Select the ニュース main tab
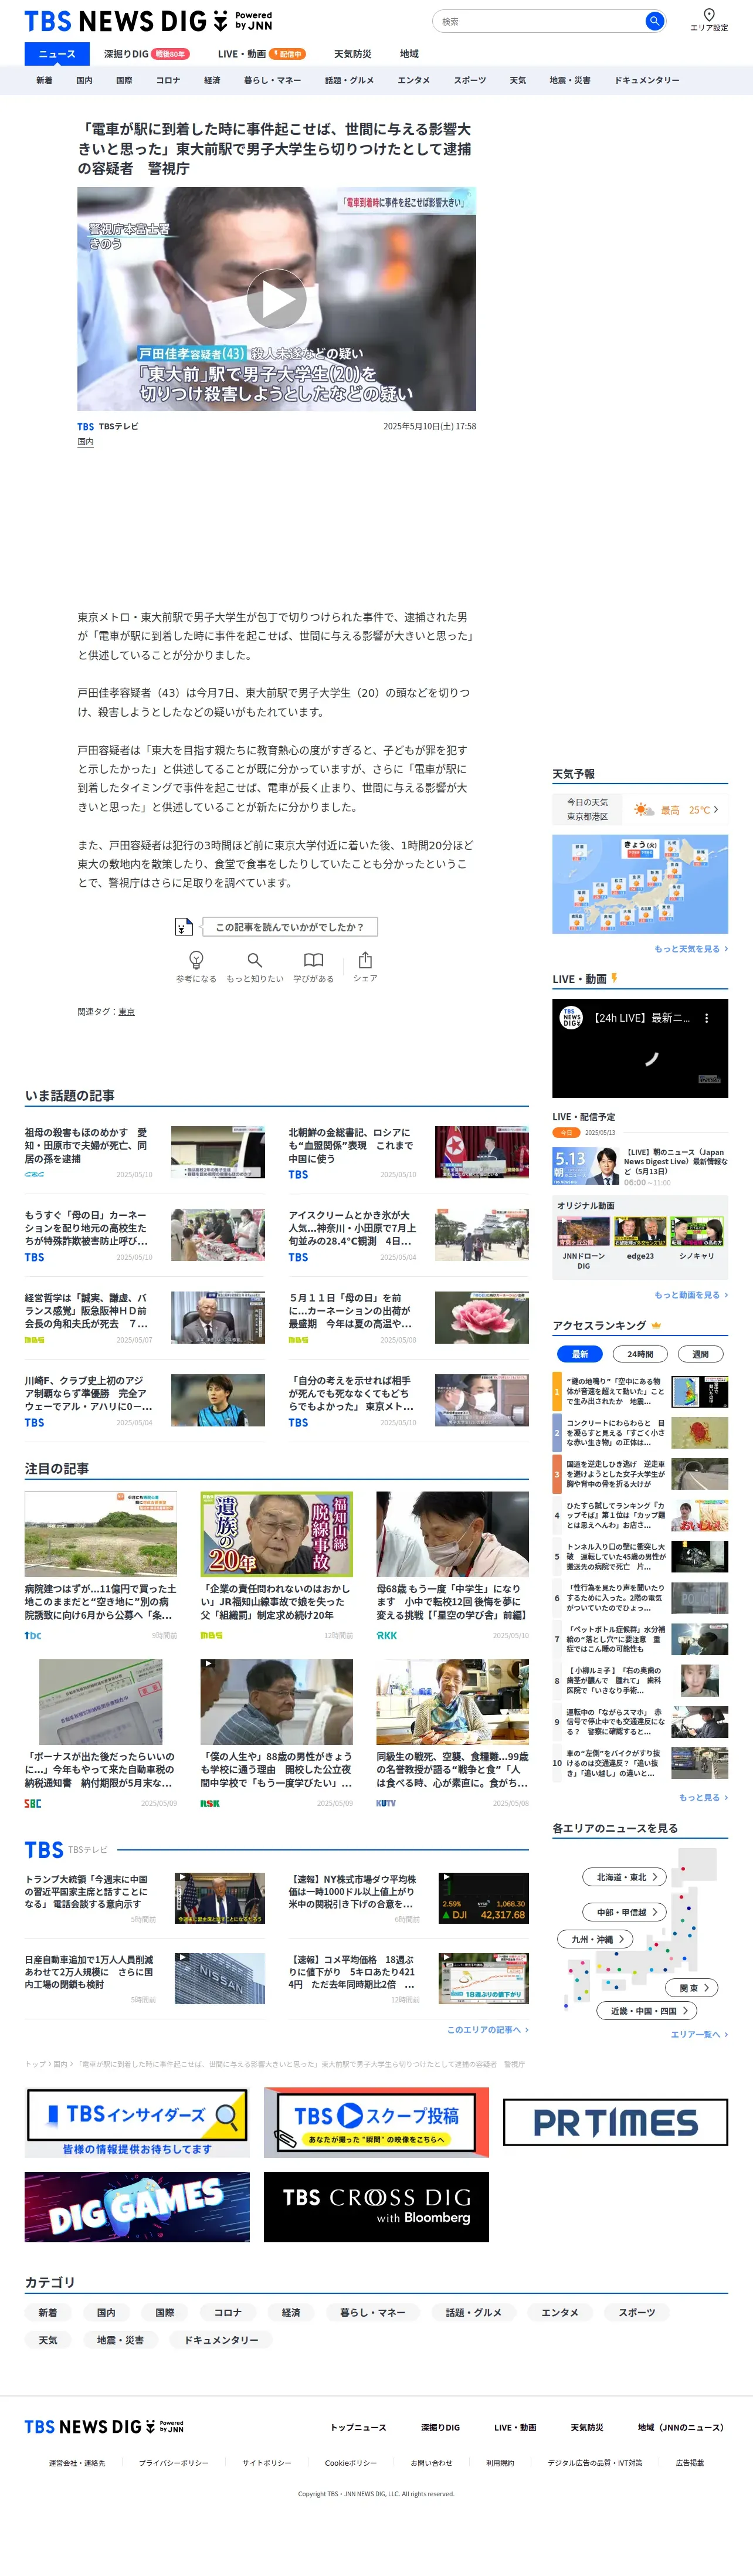 point(56,54)
